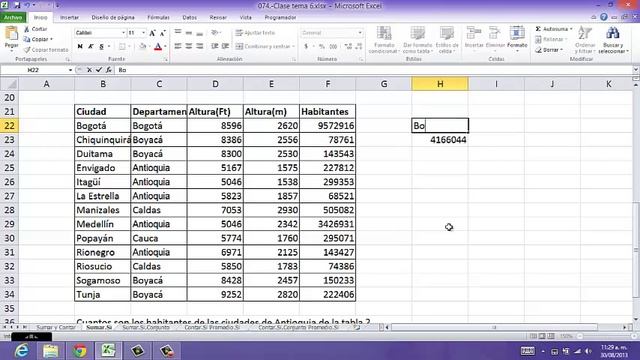Click the currency format $ icon

(306, 47)
